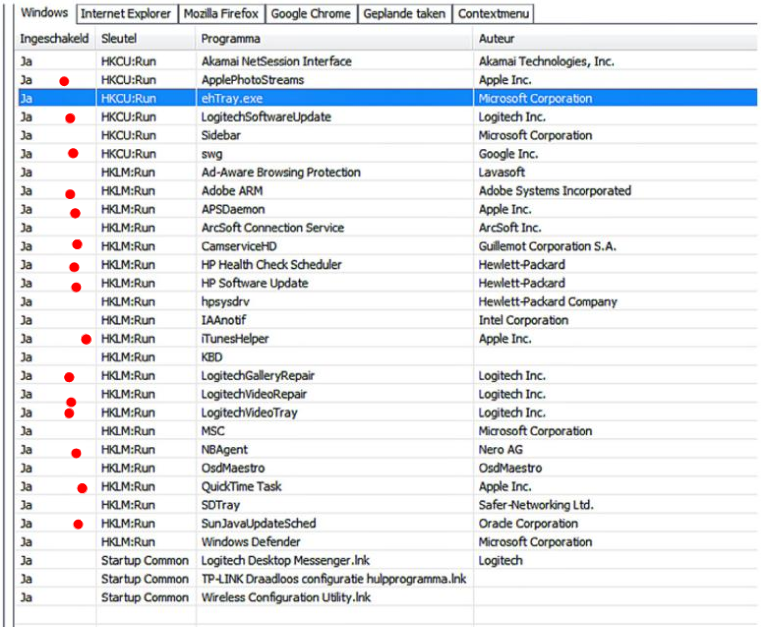Select the LogitechSoftwareUpdate entry
The image size is (761, 627).
[x=388, y=117]
